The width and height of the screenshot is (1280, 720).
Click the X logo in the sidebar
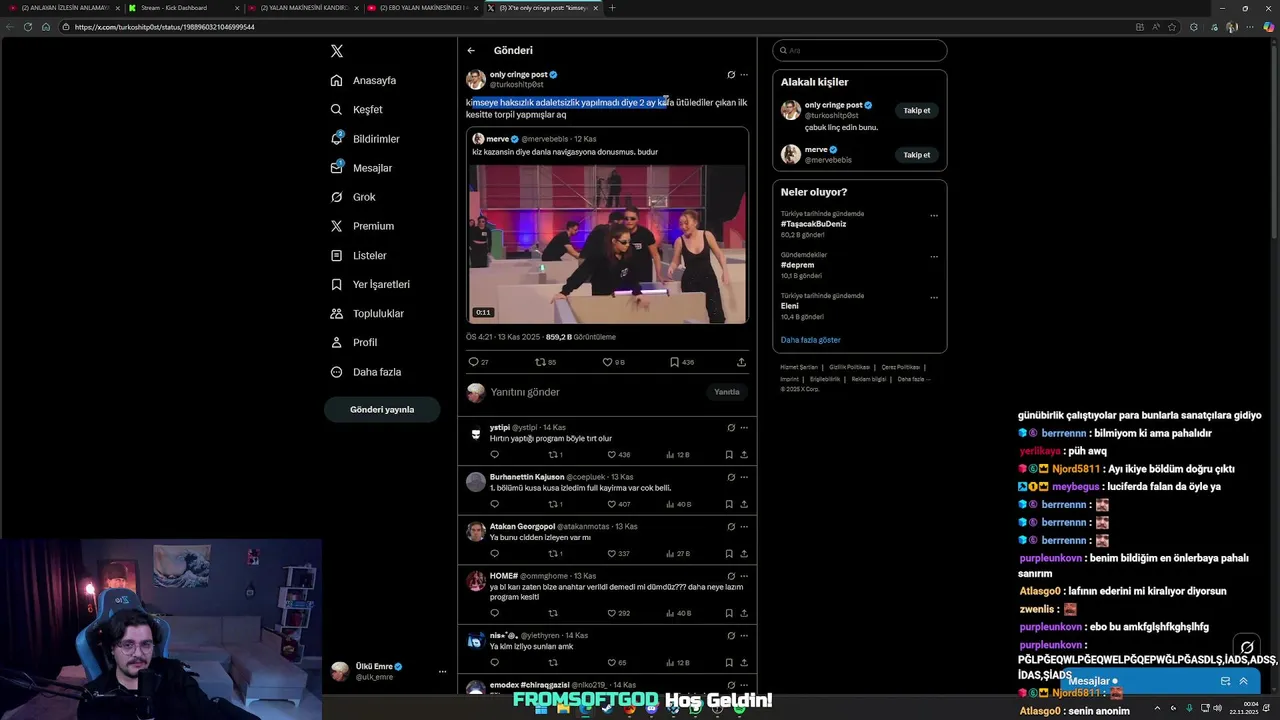pos(337,51)
